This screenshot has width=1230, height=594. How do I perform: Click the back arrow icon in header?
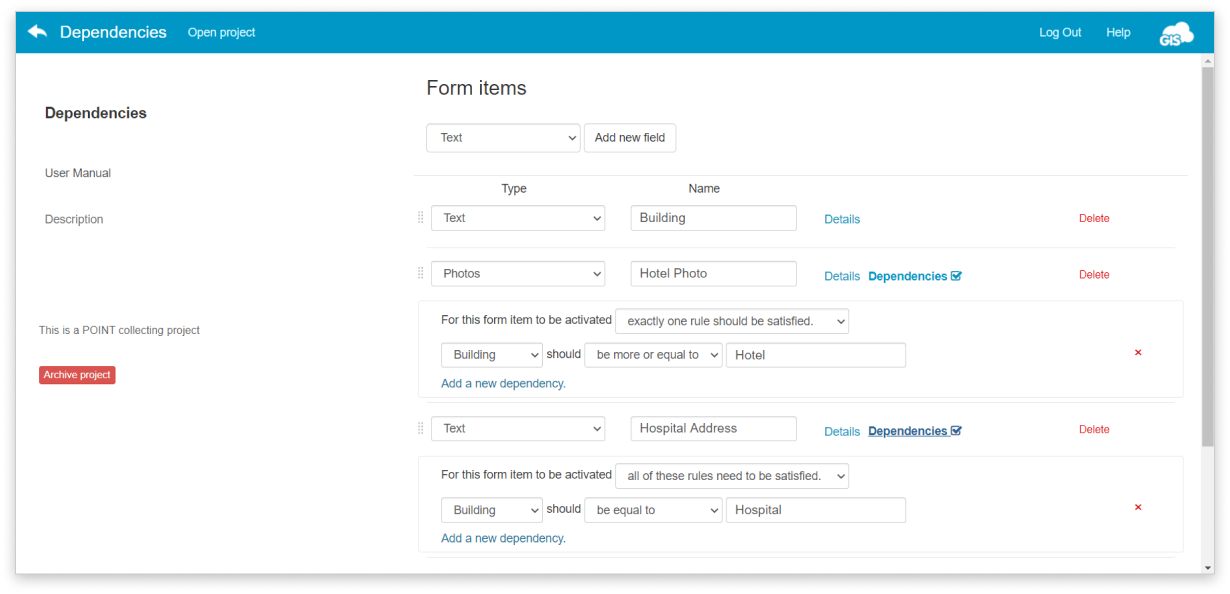tap(37, 32)
